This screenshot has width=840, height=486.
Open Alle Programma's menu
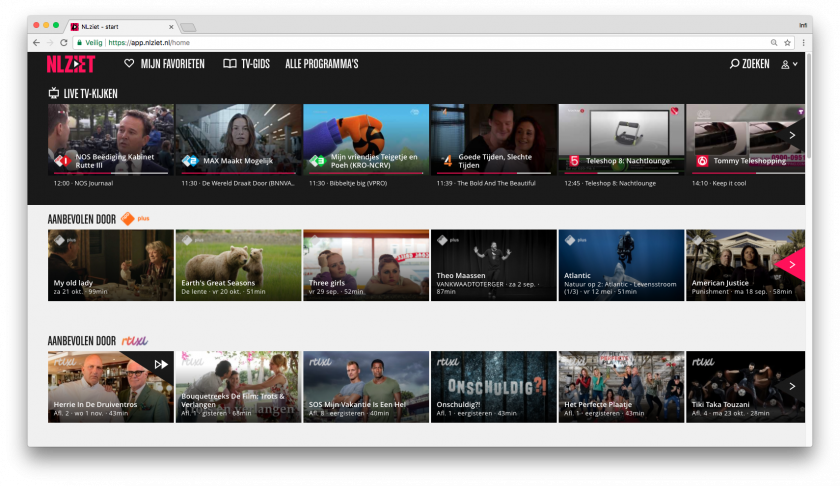point(321,64)
